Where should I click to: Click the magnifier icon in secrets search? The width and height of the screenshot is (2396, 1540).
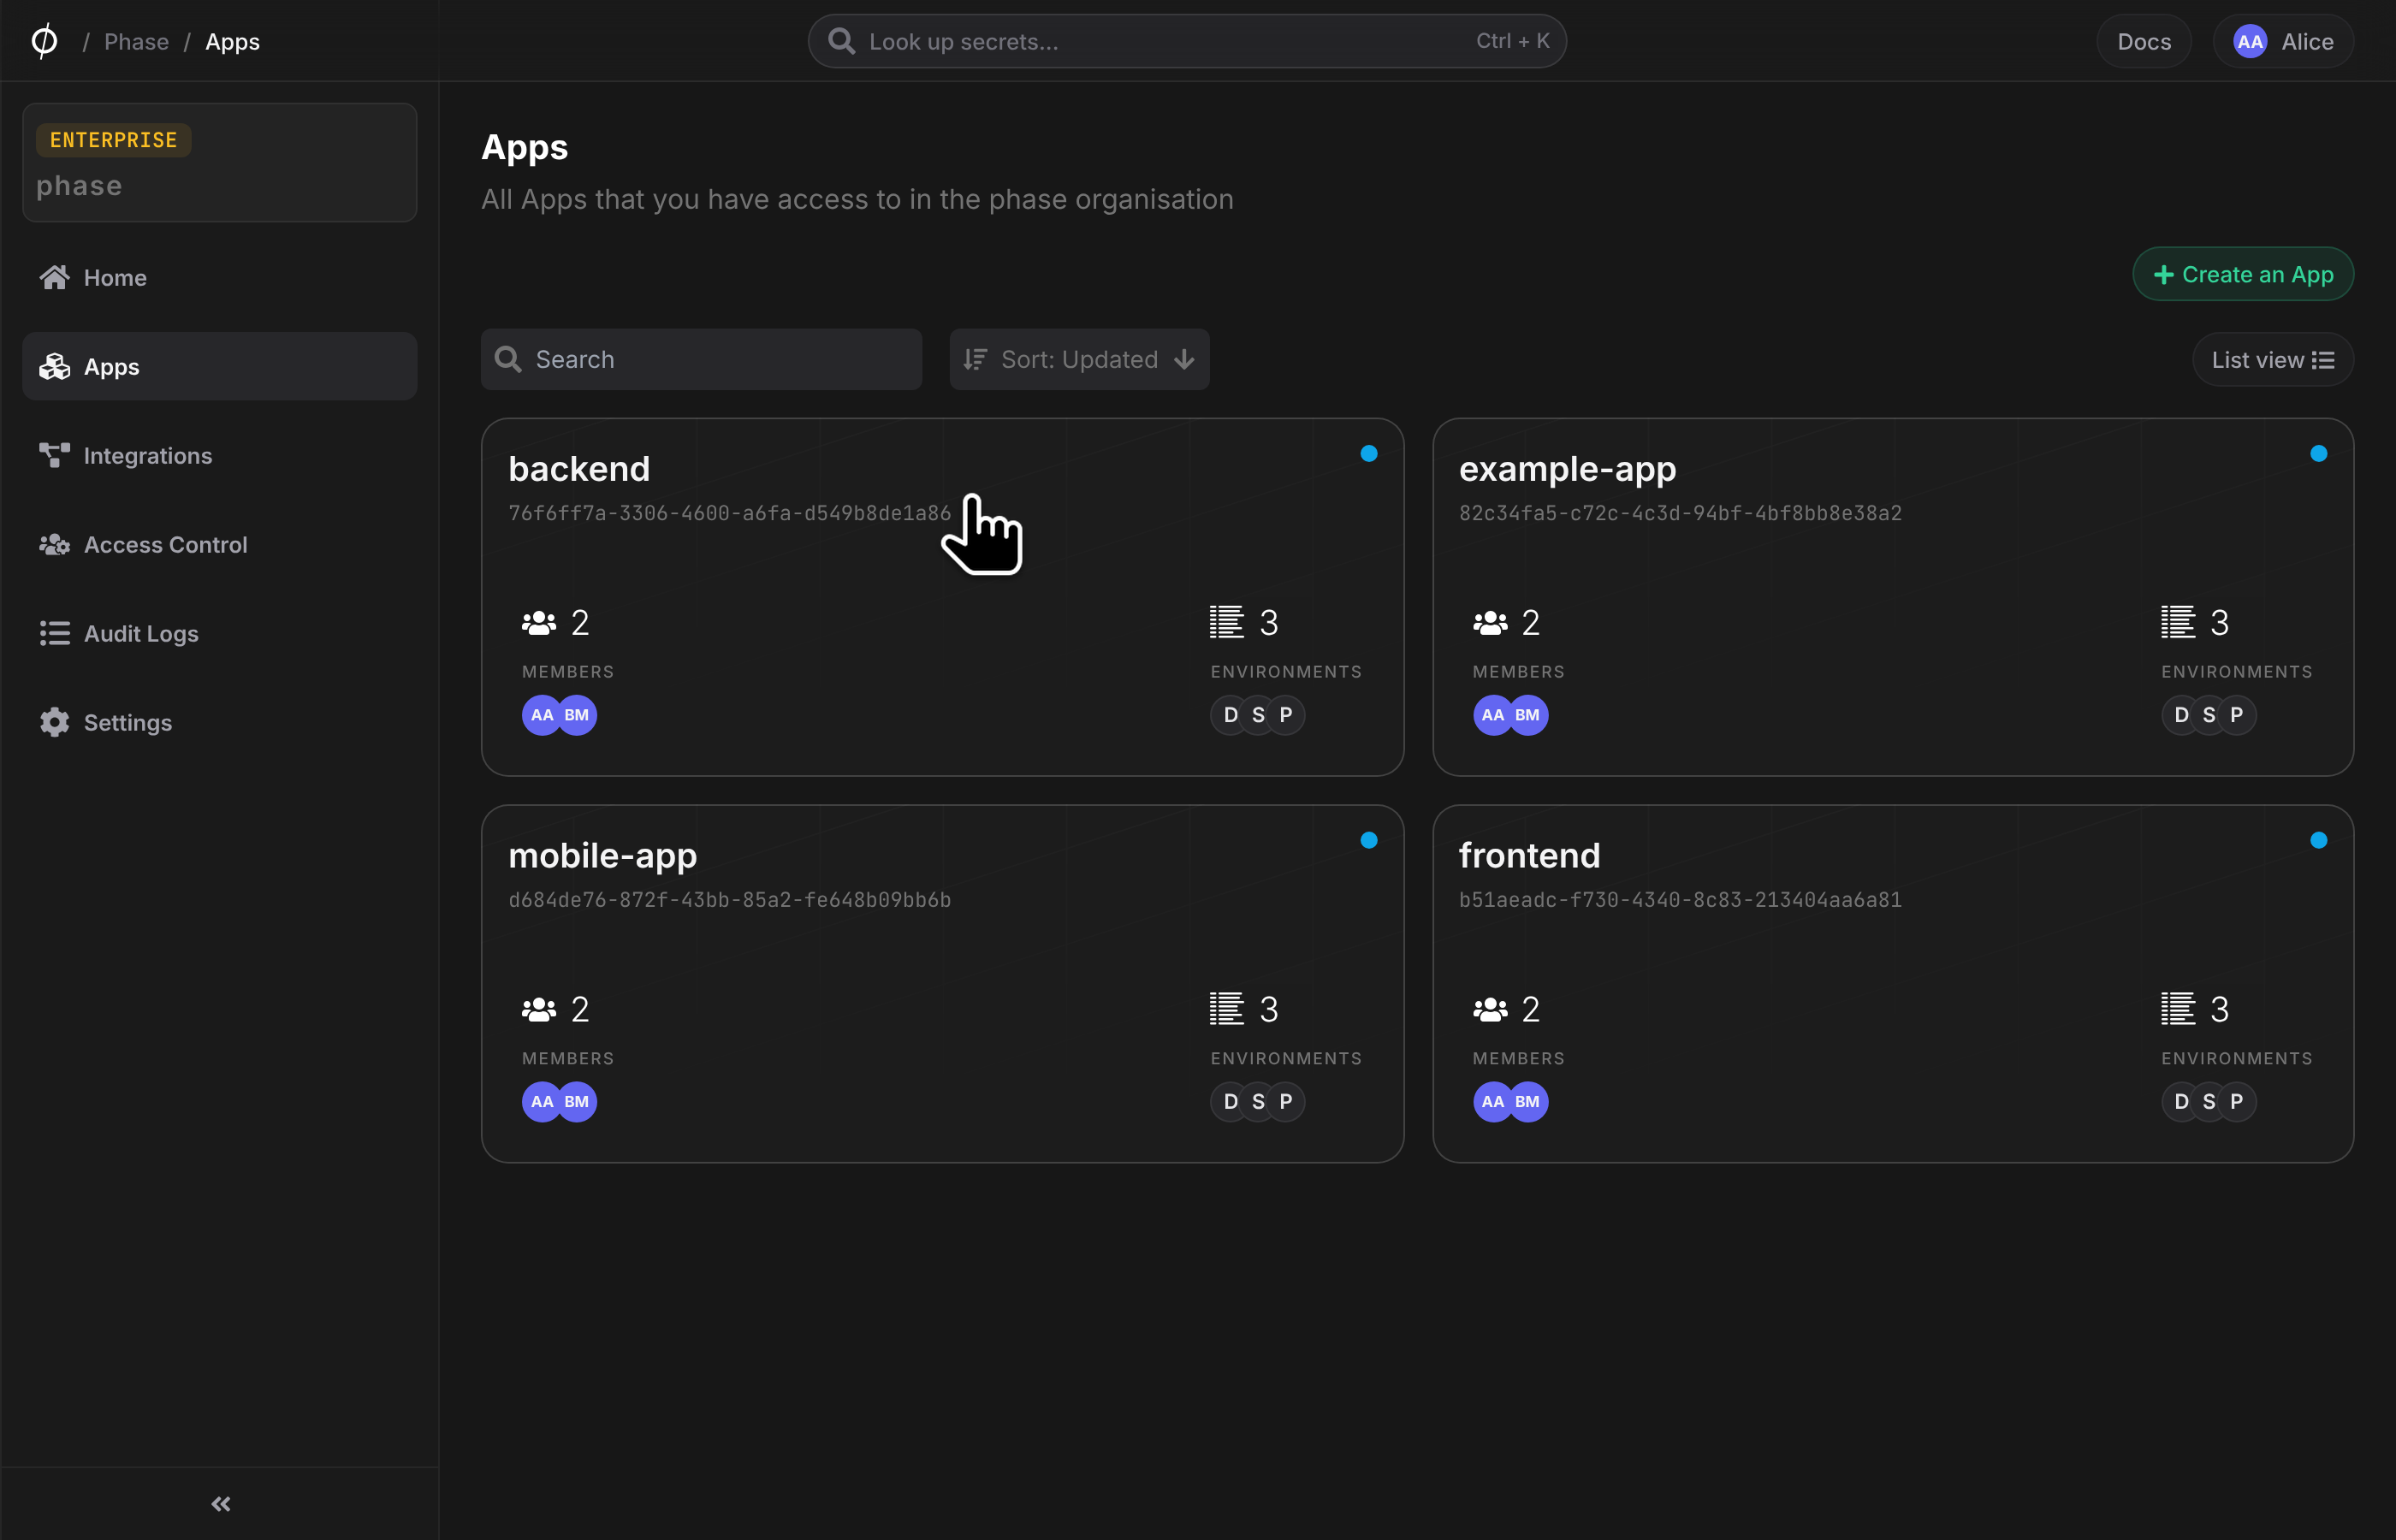pos(842,41)
